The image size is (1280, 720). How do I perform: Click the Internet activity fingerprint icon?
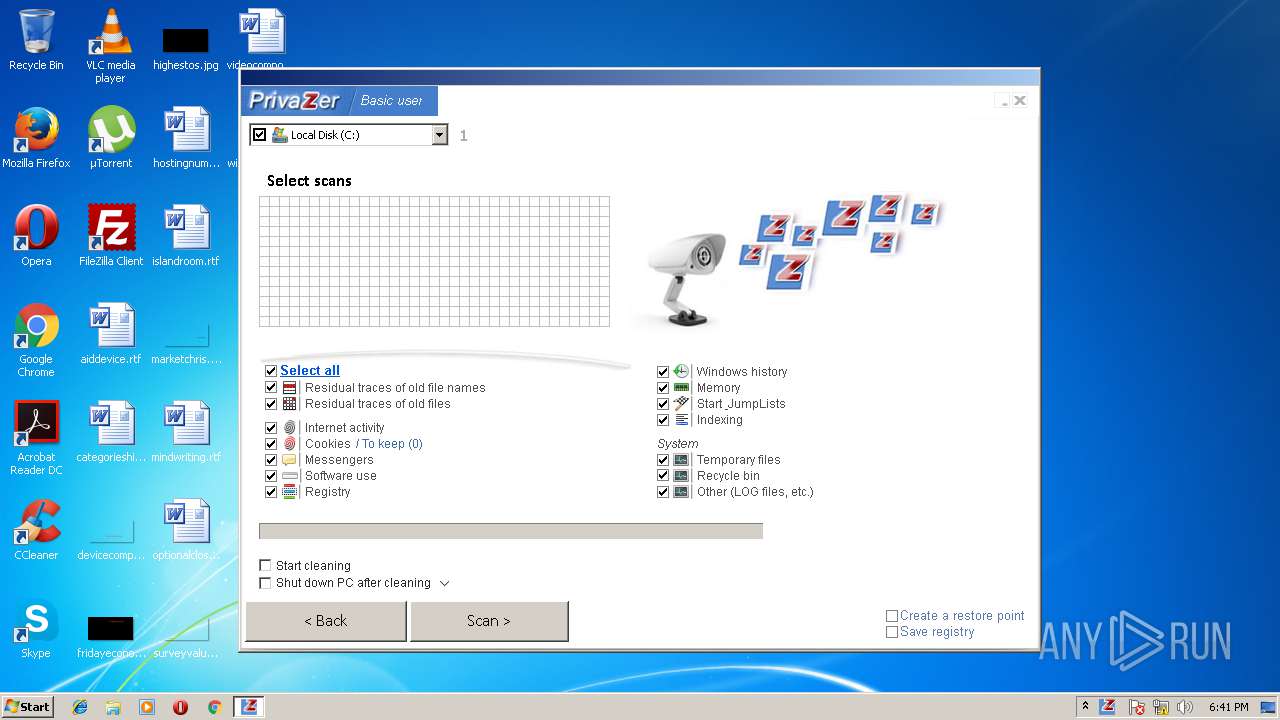coord(290,428)
